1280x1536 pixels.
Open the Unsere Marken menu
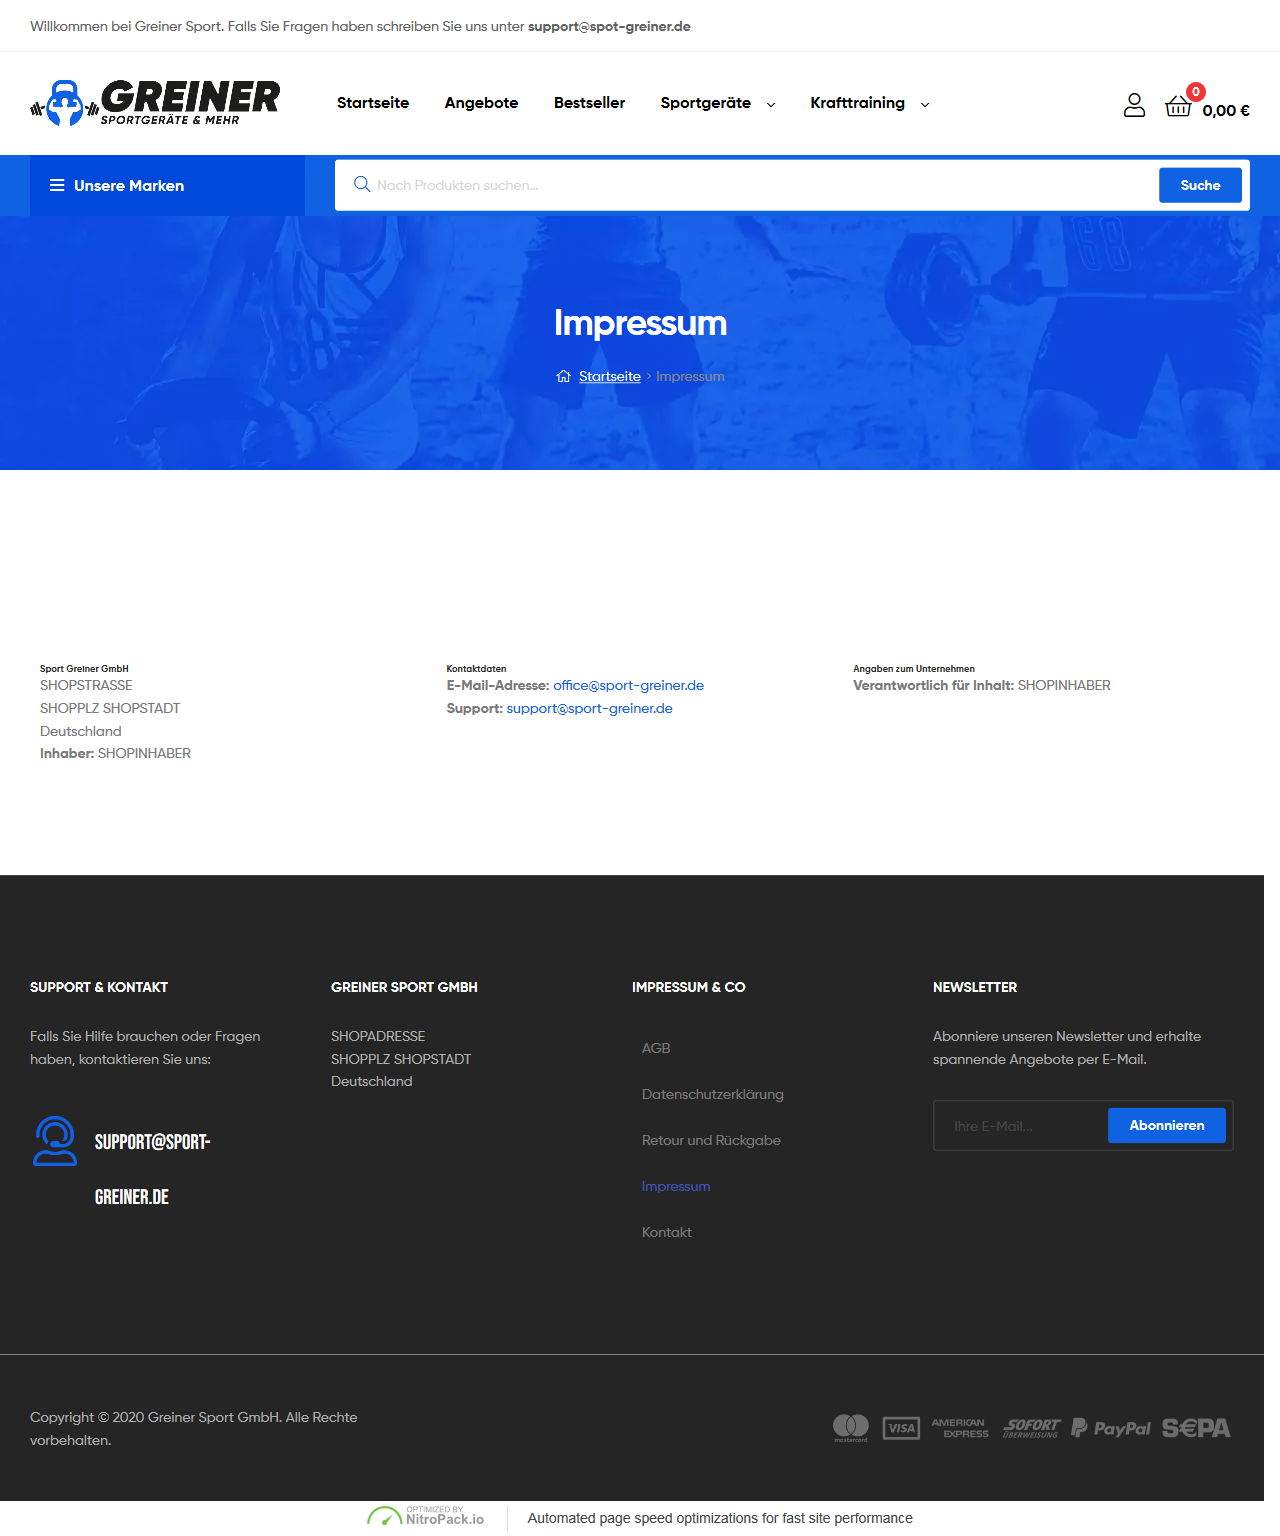click(x=167, y=185)
